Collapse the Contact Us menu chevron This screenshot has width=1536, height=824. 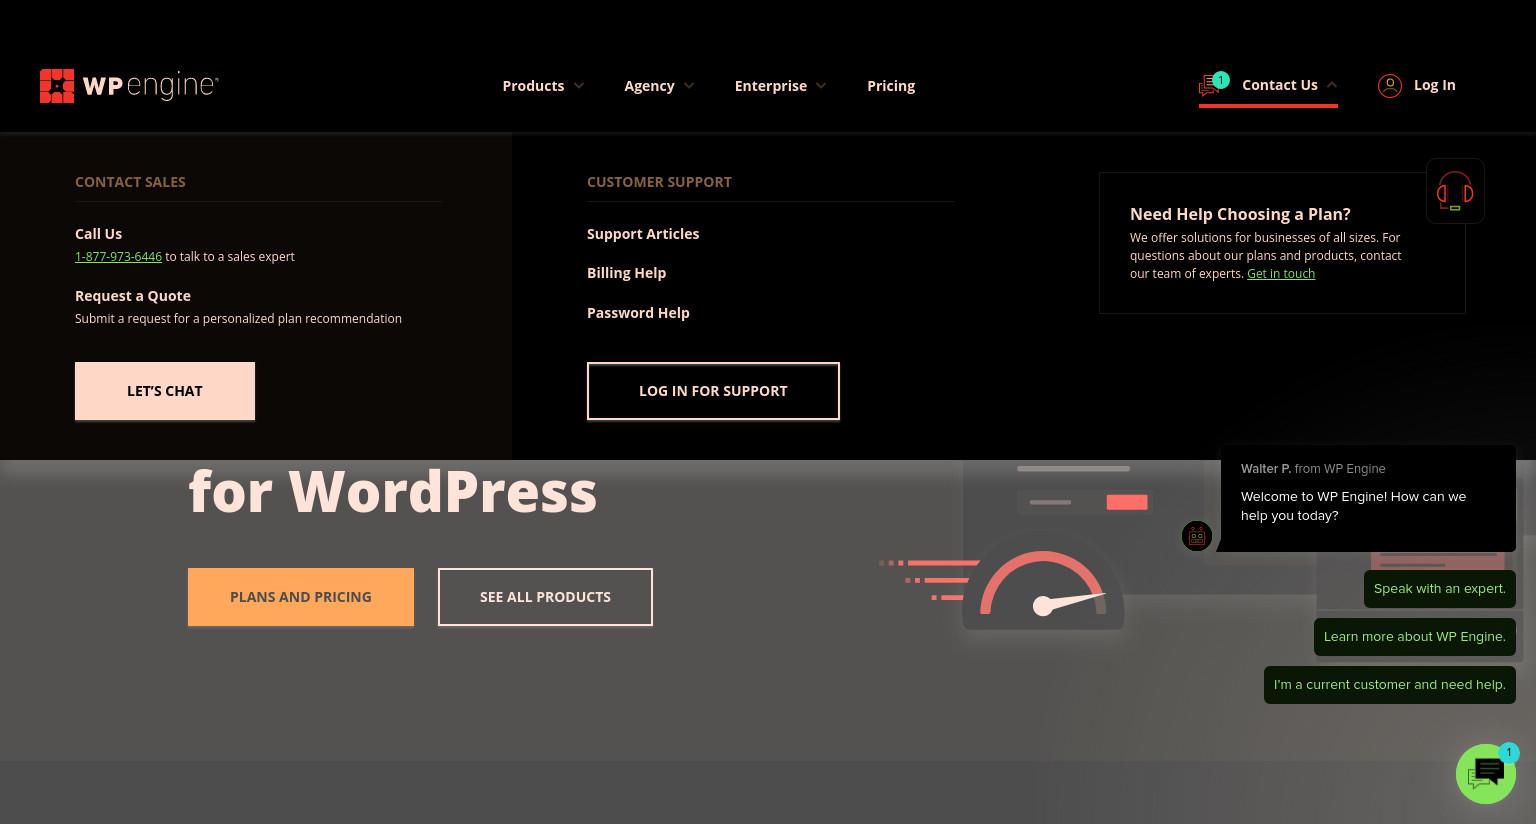tap(1332, 85)
